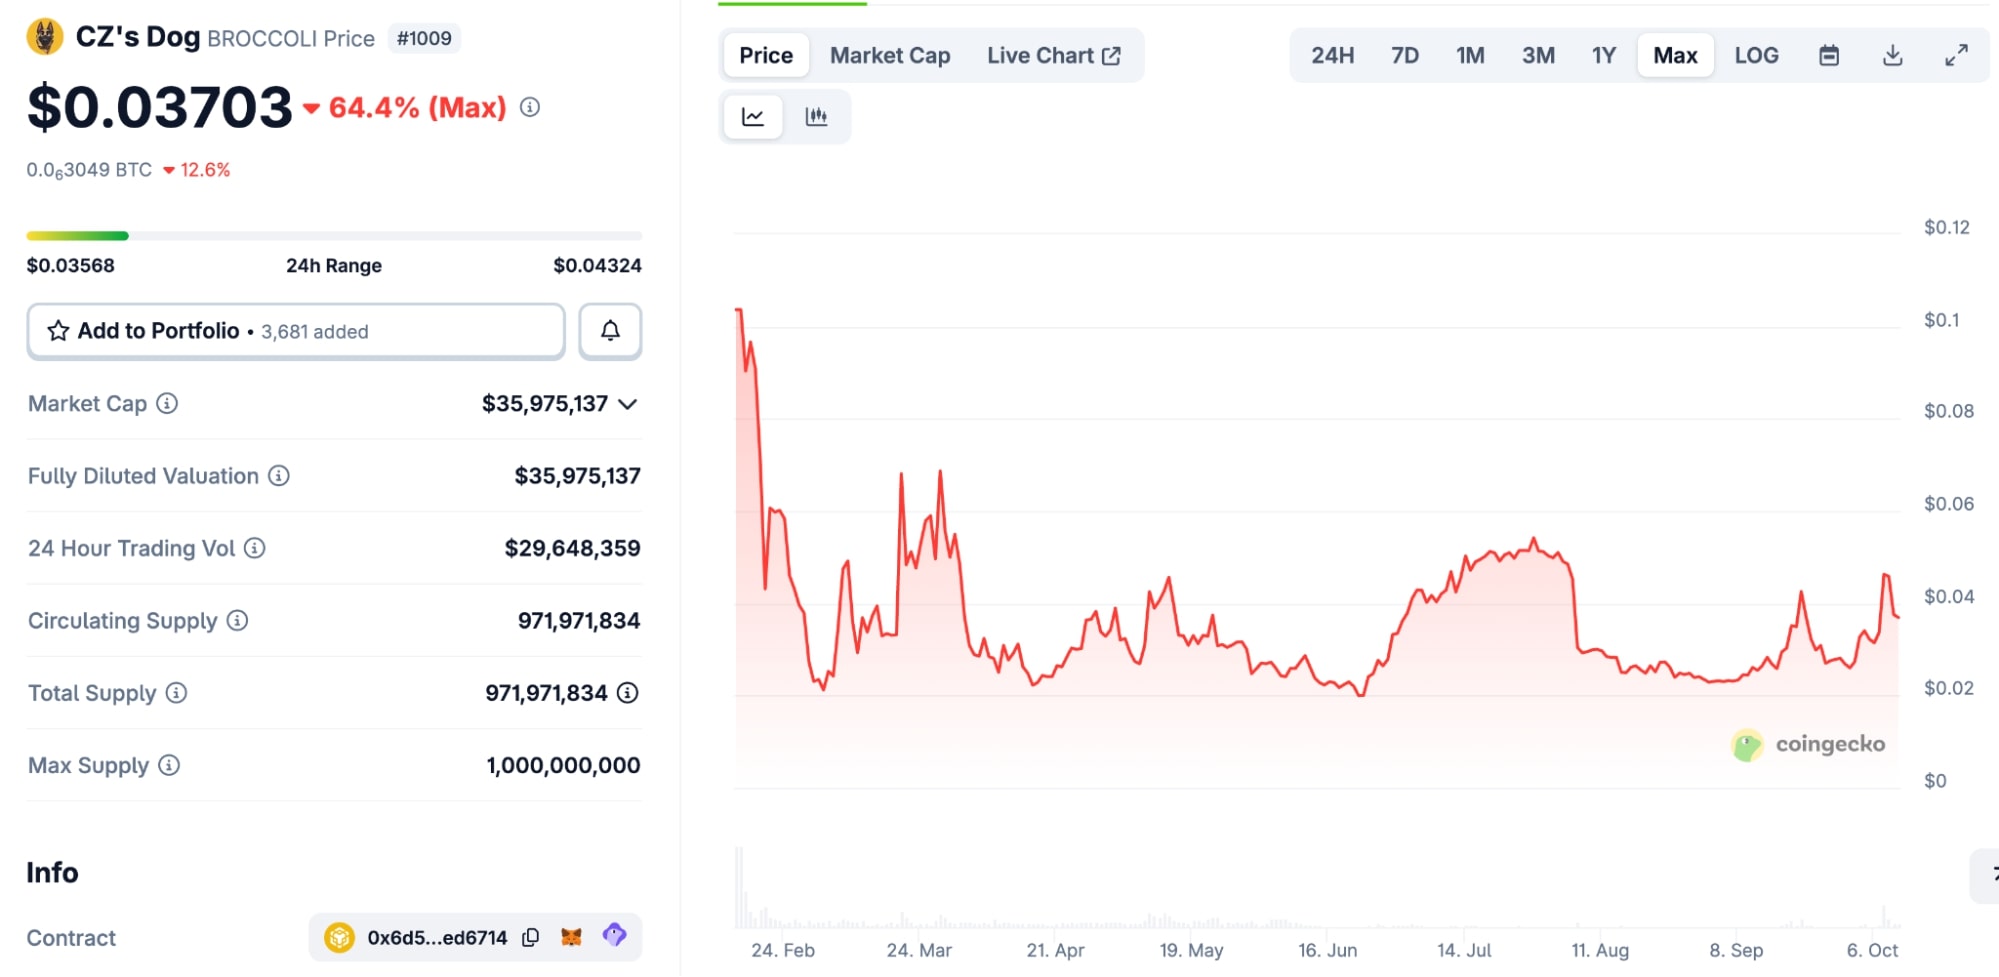This screenshot has width=1999, height=977.
Task: Toggle LOG scale on chart
Action: (1756, 56)
